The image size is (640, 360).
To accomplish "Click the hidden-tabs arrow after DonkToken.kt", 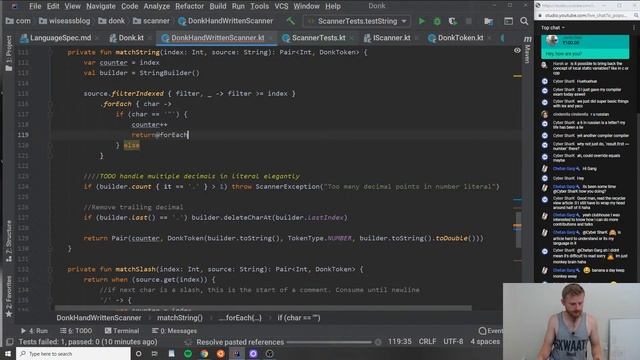I will [502, 38].
